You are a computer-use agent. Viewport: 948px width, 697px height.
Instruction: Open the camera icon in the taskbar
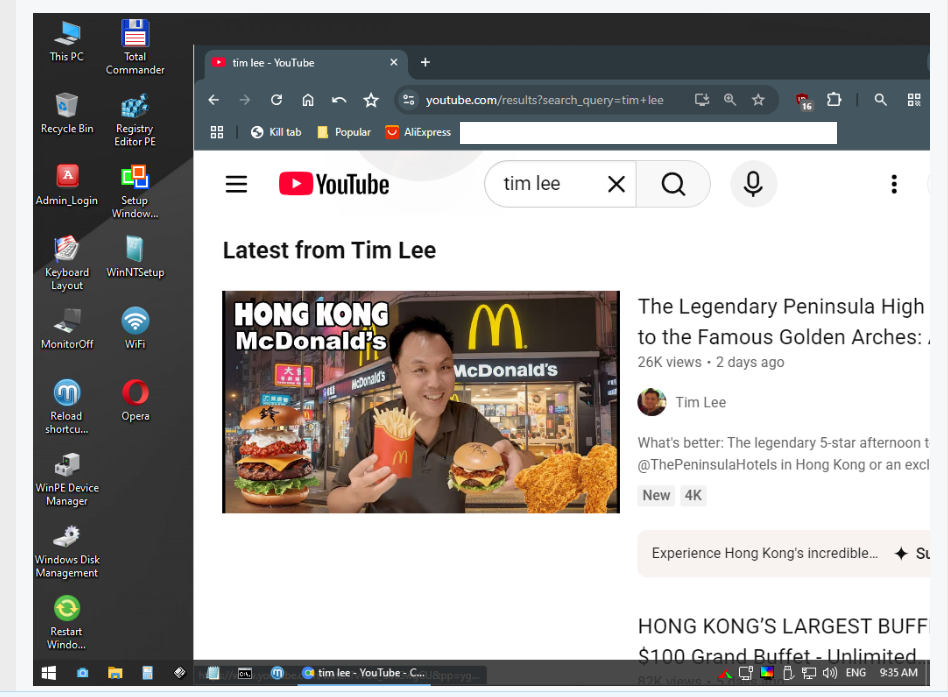[83, 673]
